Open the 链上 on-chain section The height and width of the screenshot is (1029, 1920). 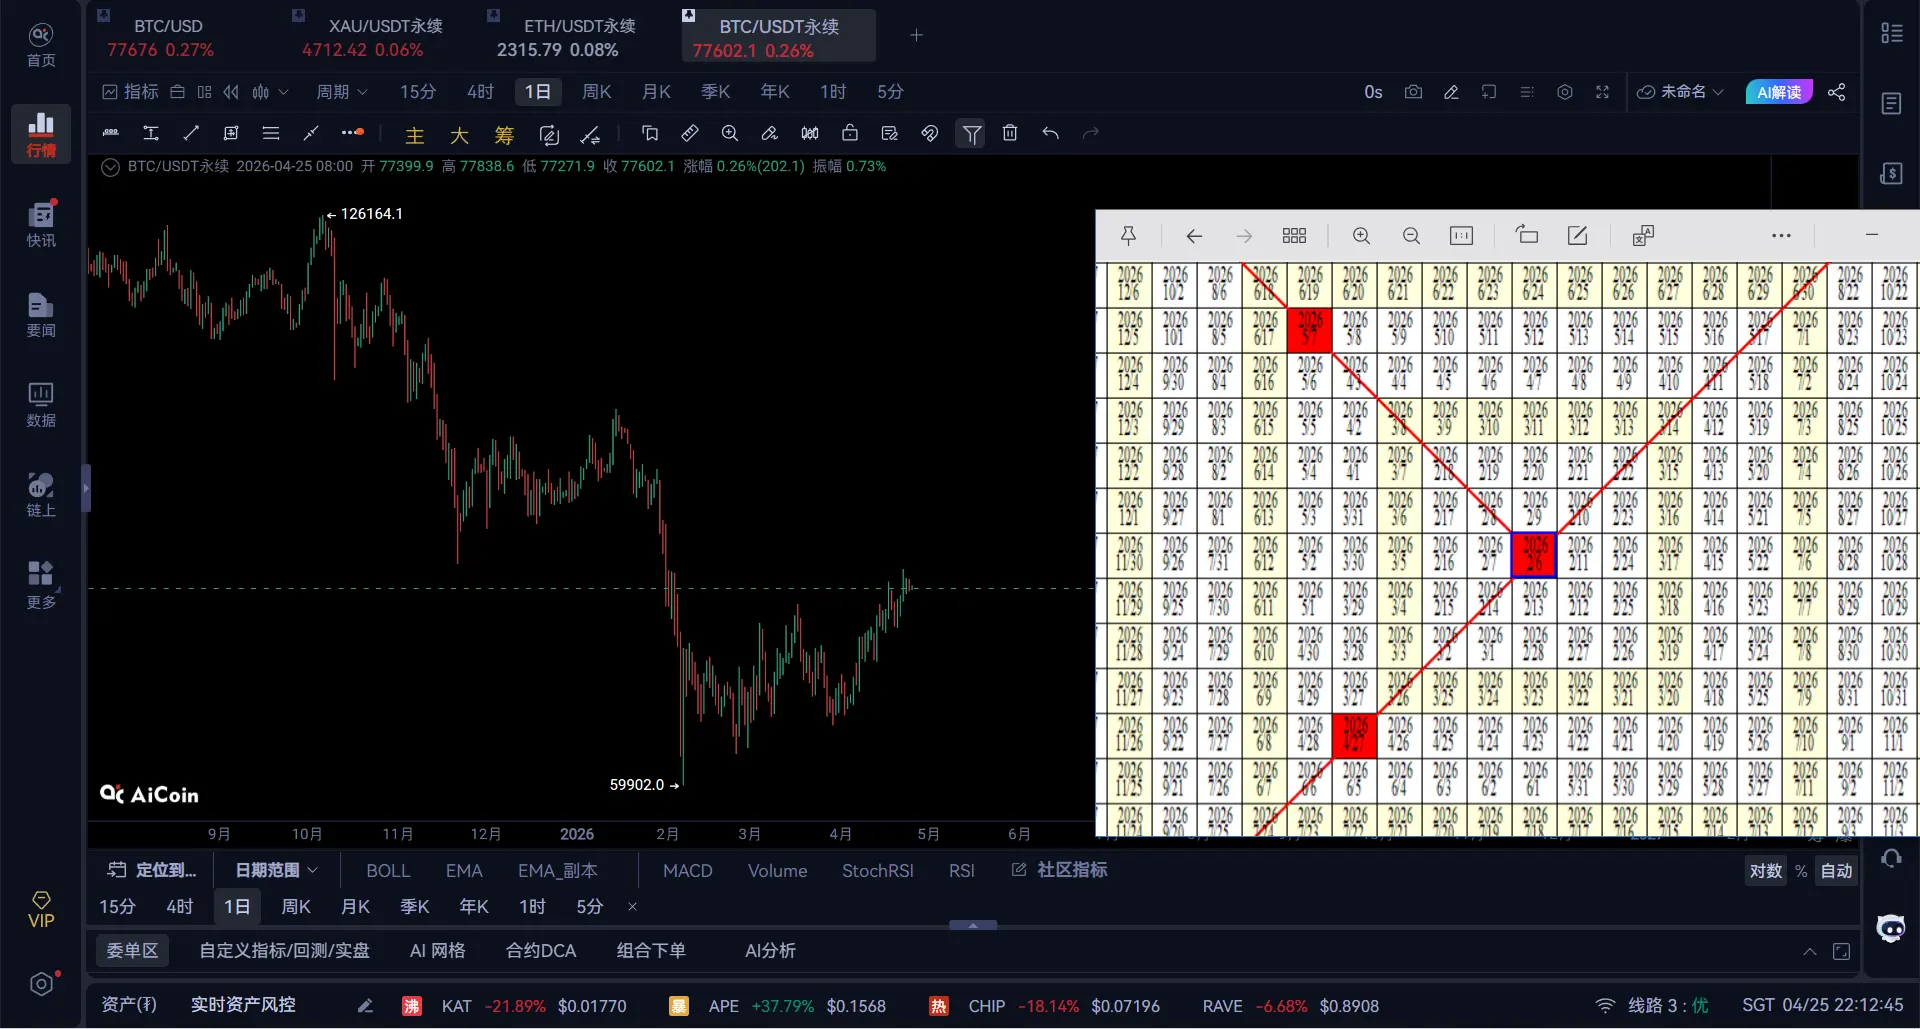click(41, 494)
